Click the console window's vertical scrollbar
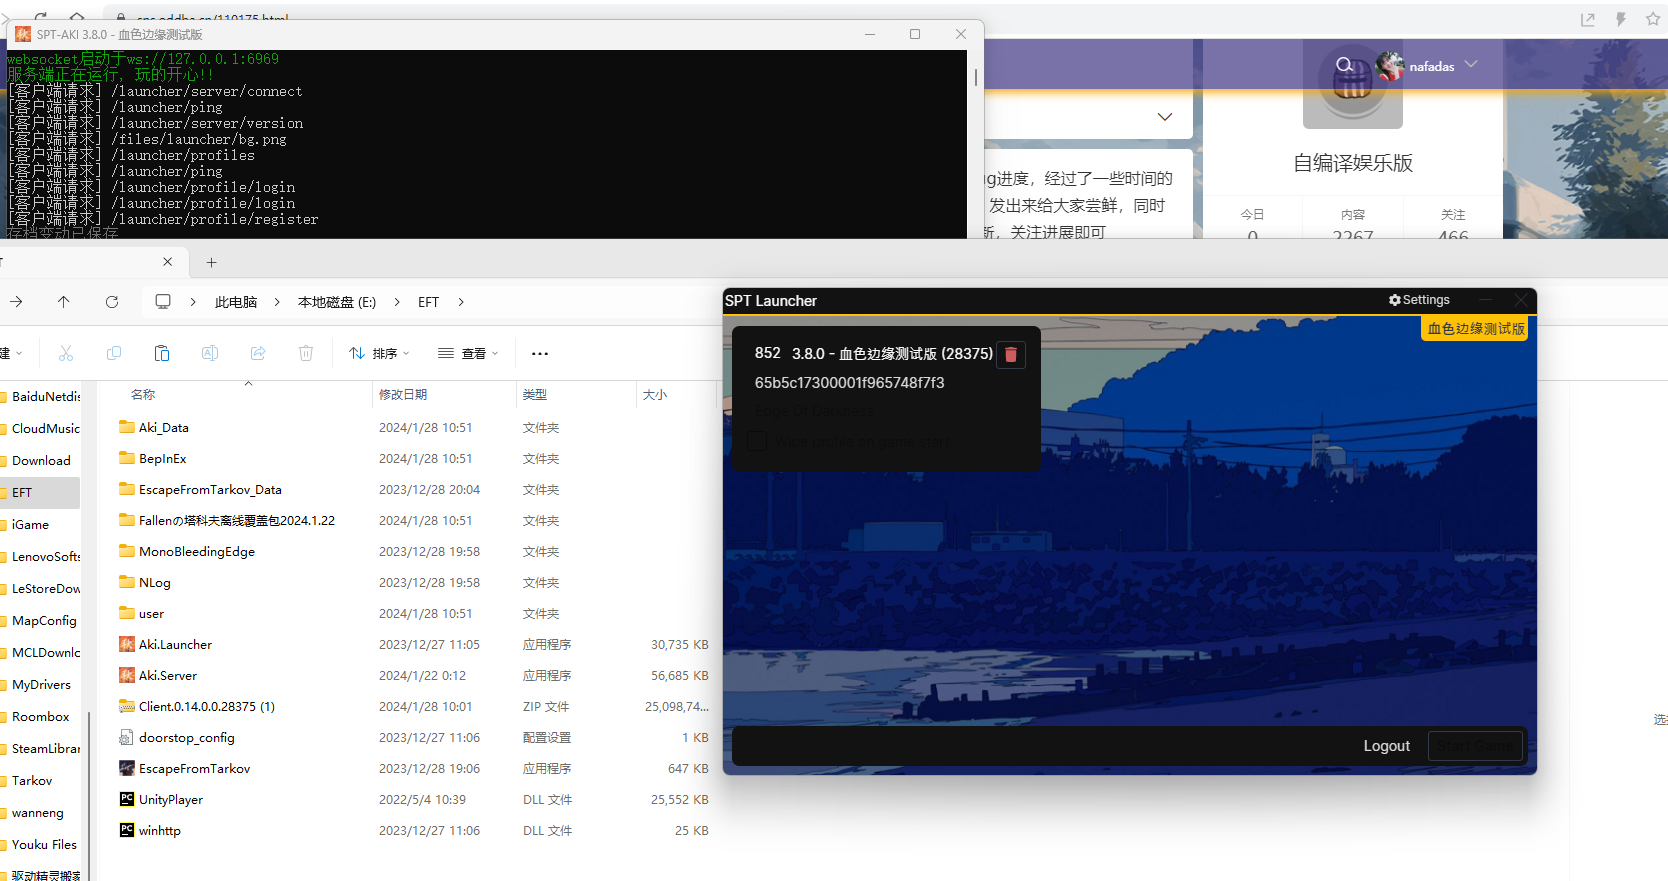 (976, 78)
